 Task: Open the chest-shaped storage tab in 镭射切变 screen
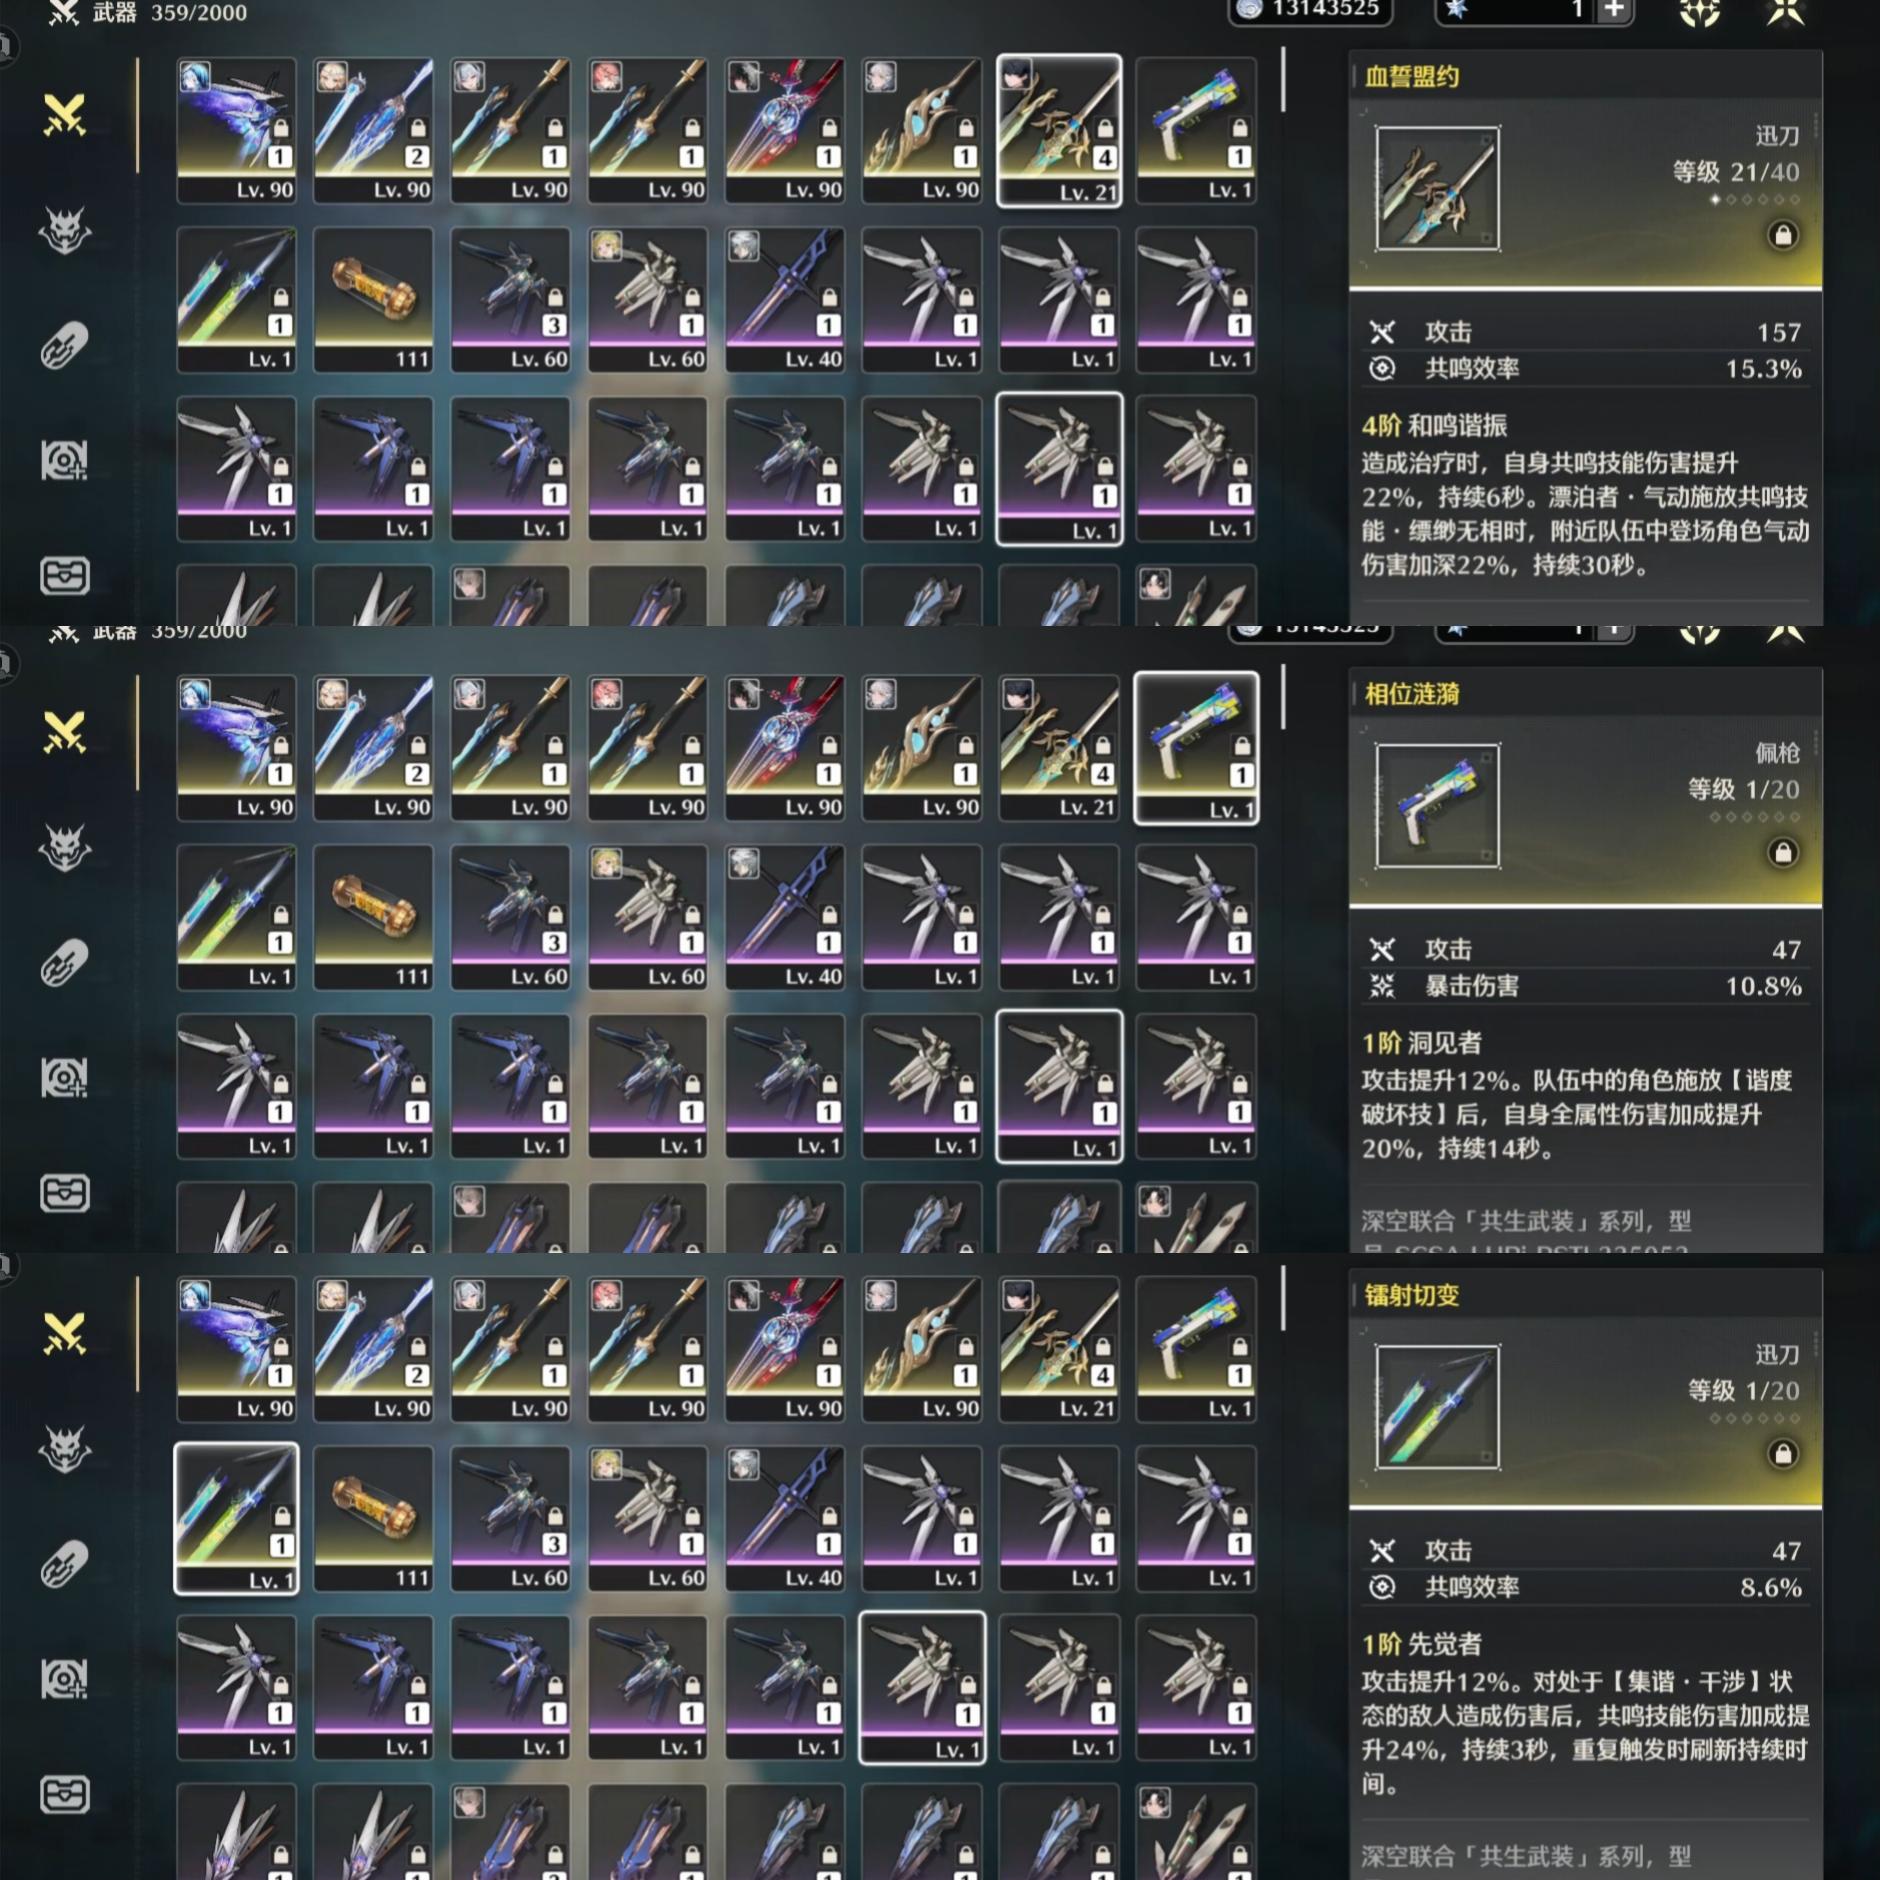pos(65,1794)
